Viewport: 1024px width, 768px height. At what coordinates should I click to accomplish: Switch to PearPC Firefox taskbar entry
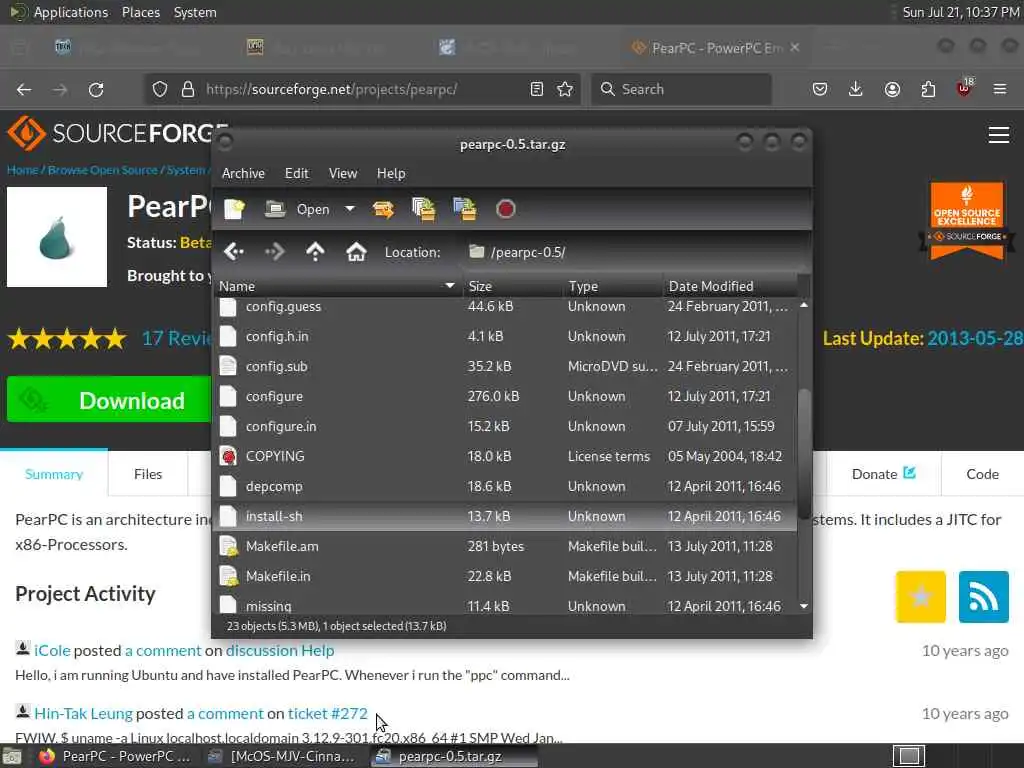pyautogui.click(x=114, y=756)
